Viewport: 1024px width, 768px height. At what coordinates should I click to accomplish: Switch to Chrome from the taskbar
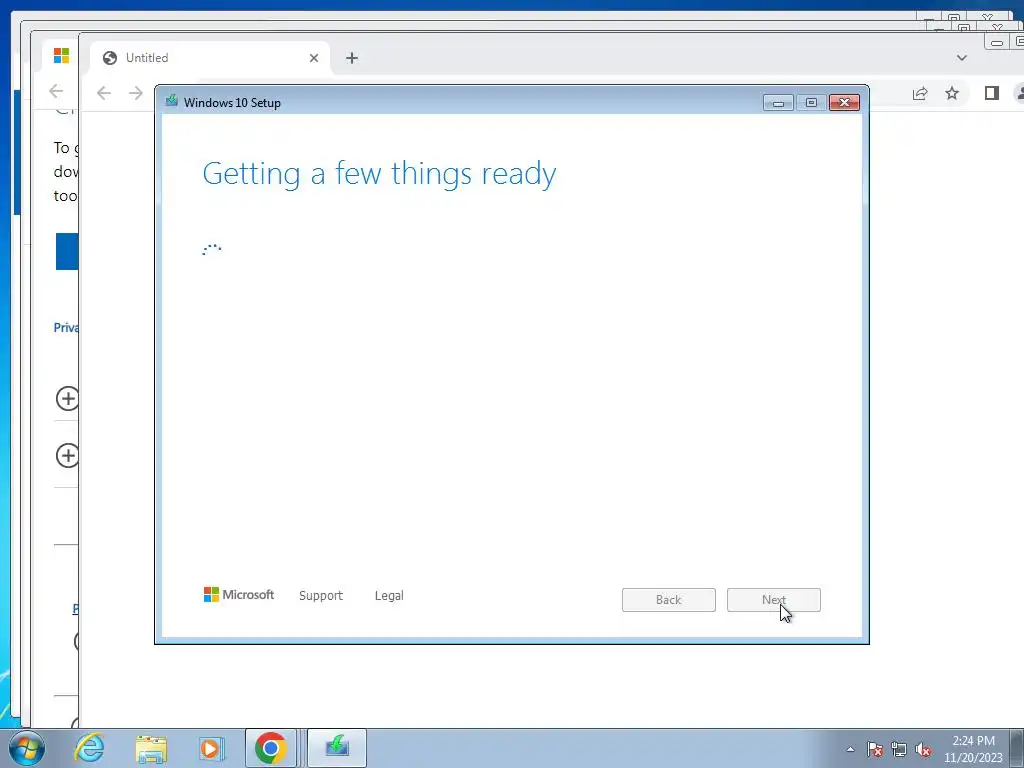(271, 748)
